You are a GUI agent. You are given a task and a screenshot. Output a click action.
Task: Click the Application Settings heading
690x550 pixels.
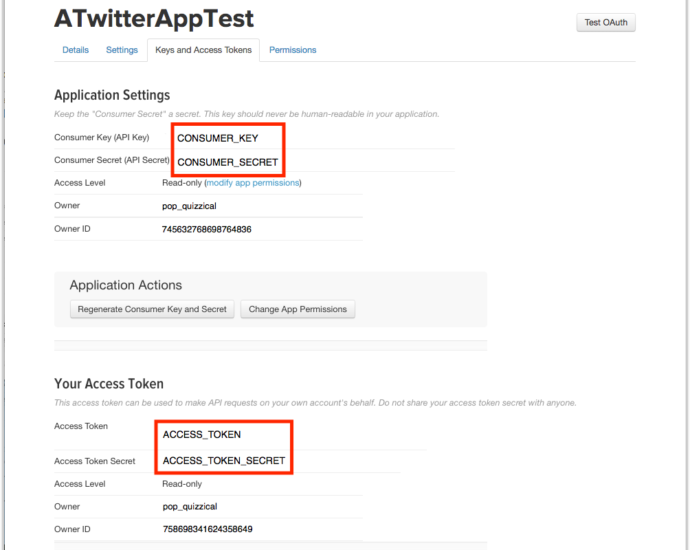pyautogui.click(x=112, y=95)
